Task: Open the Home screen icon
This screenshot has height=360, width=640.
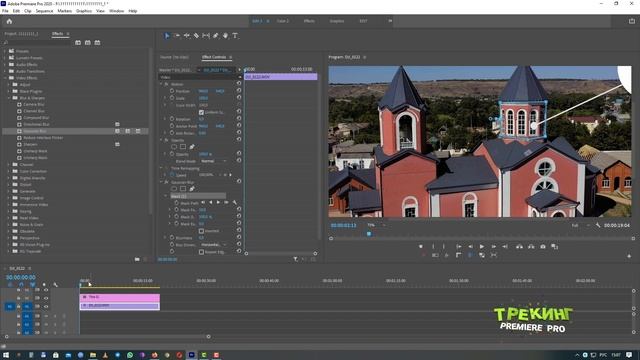Action: 9,21
